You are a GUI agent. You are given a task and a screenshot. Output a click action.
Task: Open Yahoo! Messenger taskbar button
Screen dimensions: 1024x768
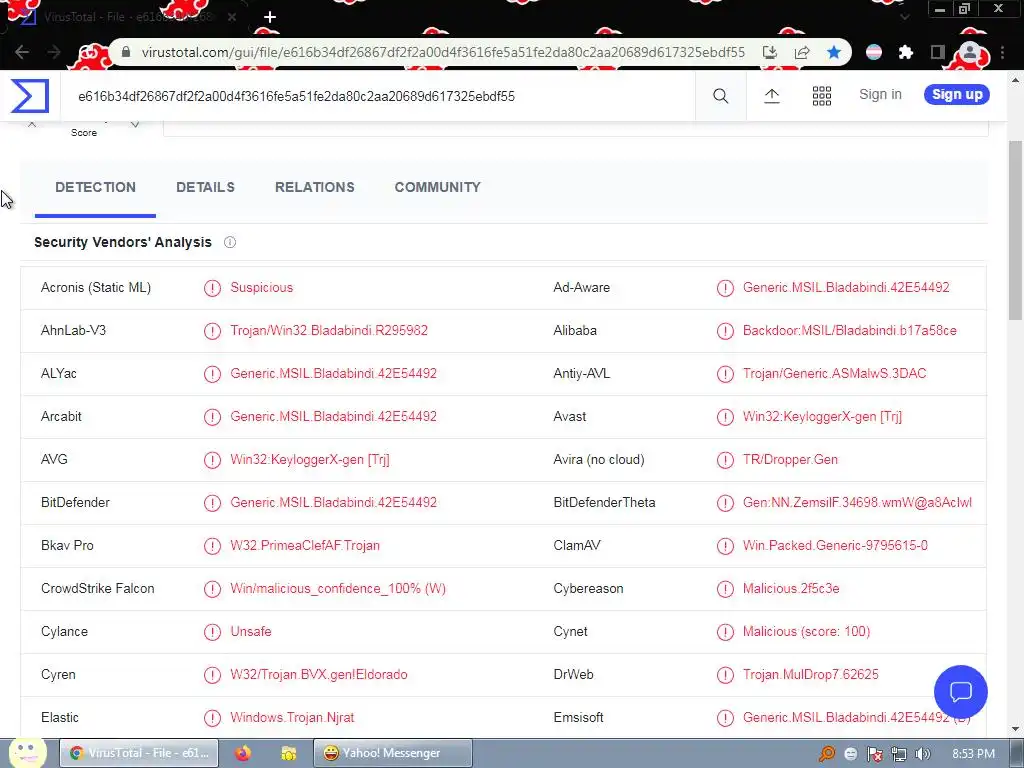coord(392,753)
